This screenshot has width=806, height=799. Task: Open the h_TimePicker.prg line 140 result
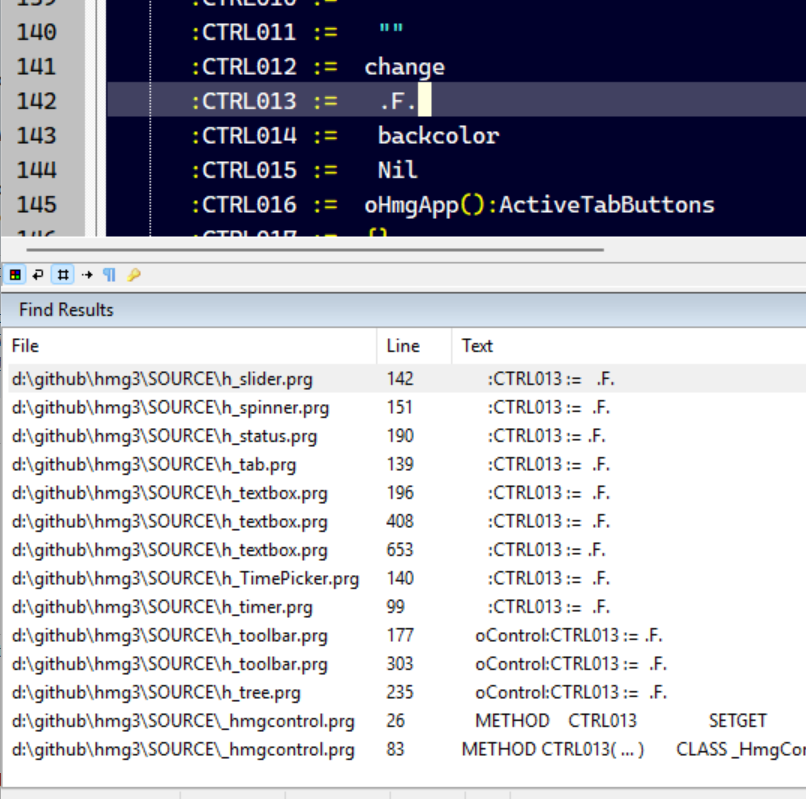coord(407,579)
